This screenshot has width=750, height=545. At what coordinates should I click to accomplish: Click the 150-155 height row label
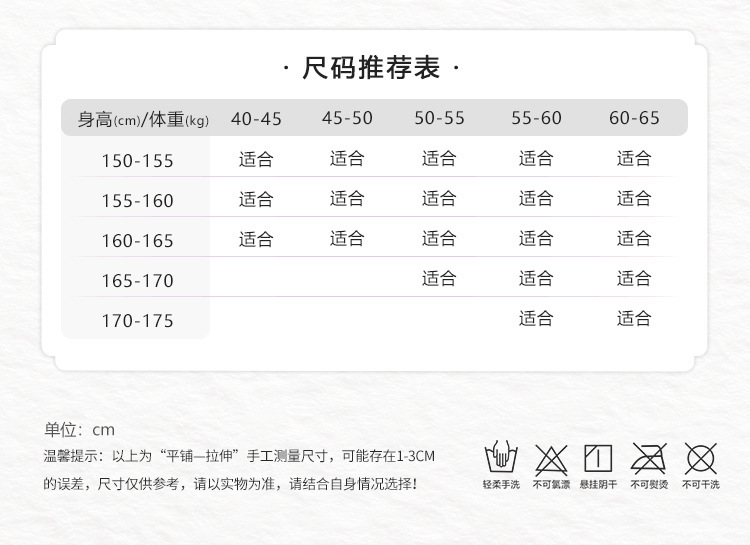coord(137,161)
